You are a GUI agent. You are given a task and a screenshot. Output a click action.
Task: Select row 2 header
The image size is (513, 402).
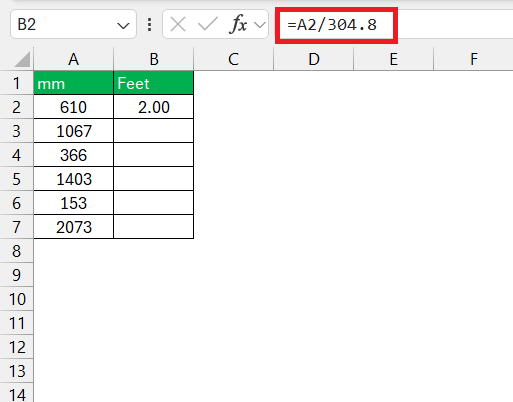click(x=17, y=107)
